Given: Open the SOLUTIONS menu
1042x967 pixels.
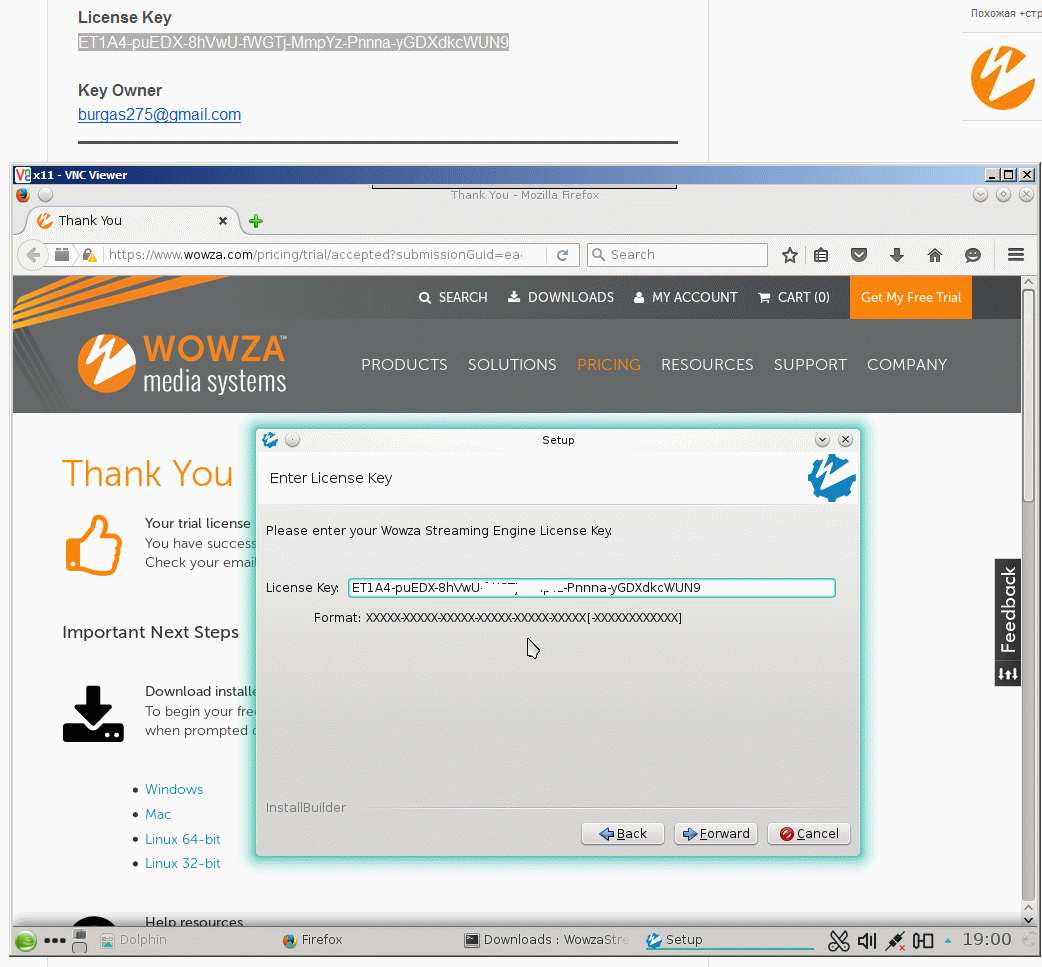Looking at the screenshot, I should [512, 365].
